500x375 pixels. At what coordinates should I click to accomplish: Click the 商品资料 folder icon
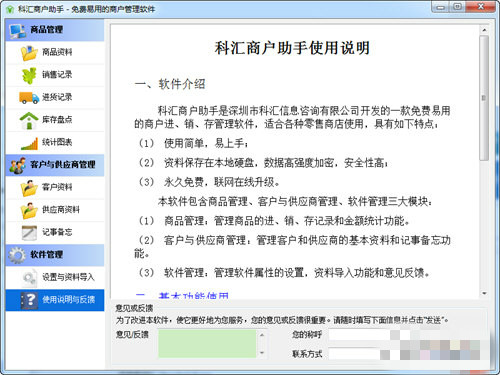point(29,53)
